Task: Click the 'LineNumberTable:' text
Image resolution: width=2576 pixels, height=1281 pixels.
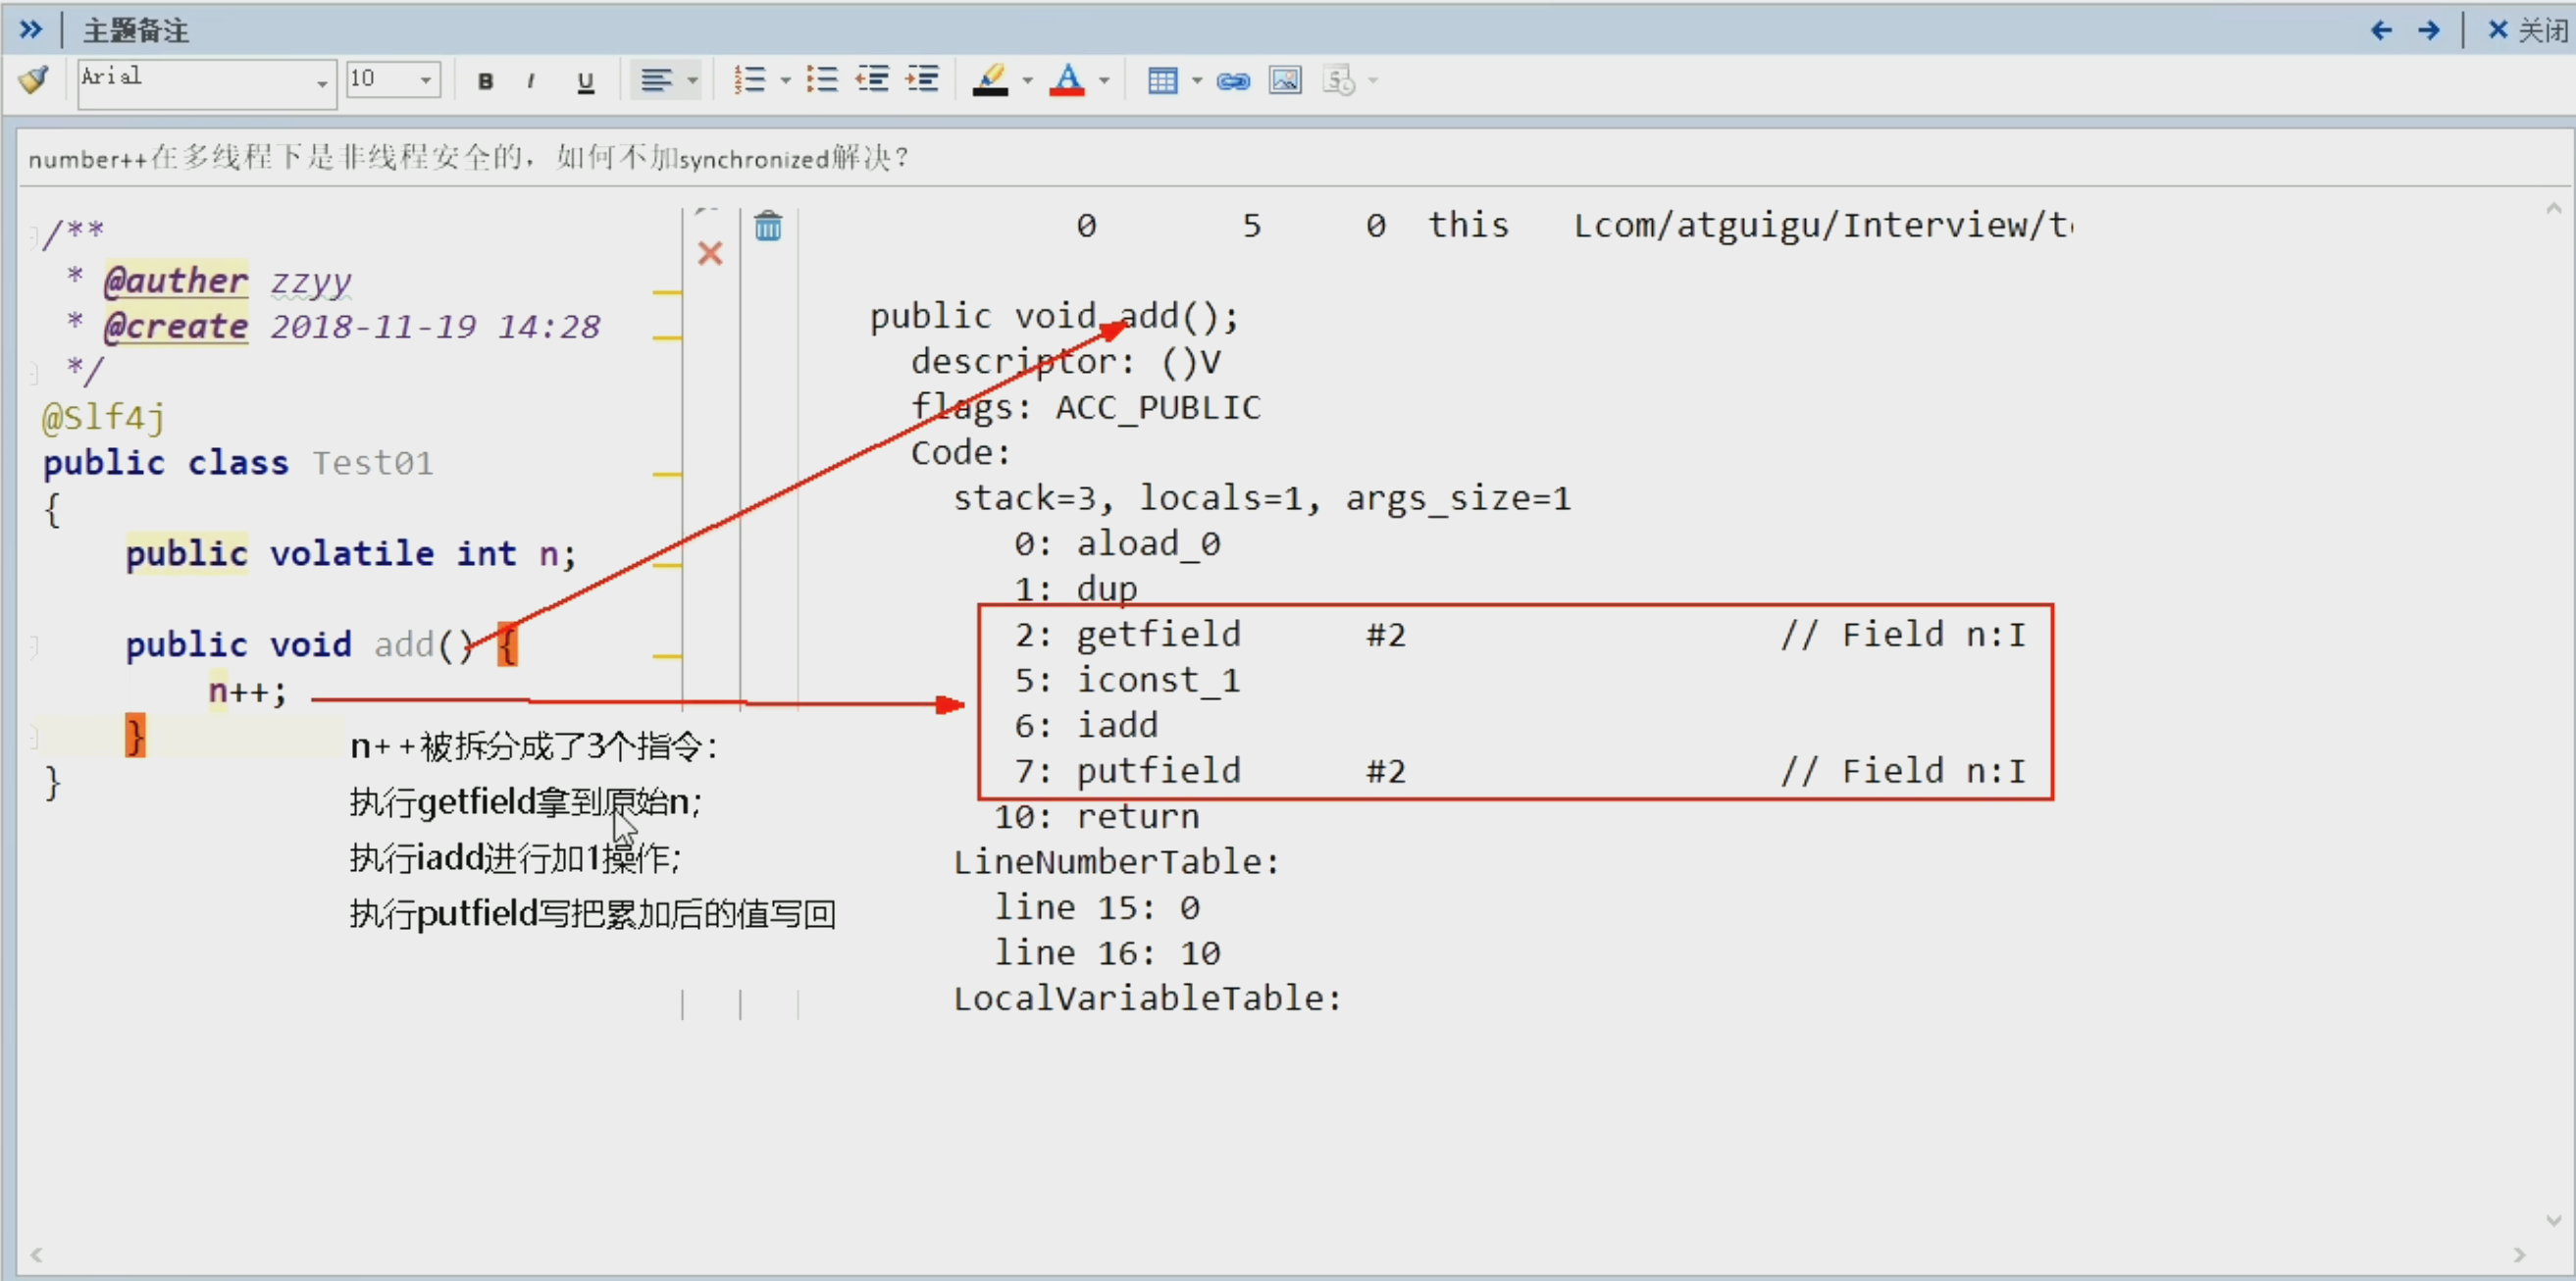Action: point(1115,861)
